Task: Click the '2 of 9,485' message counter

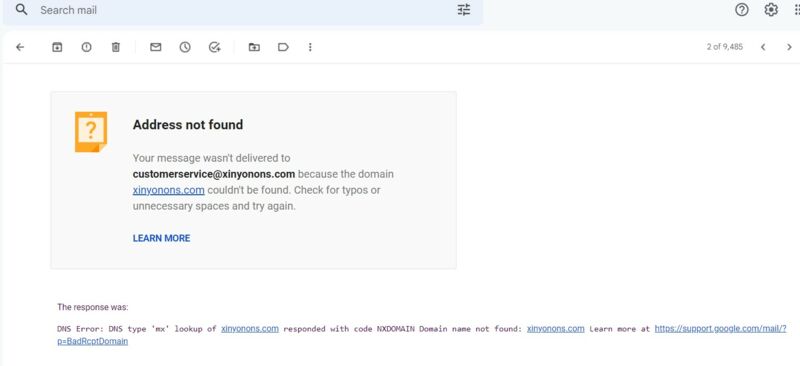Action: [x=724, y=47]
